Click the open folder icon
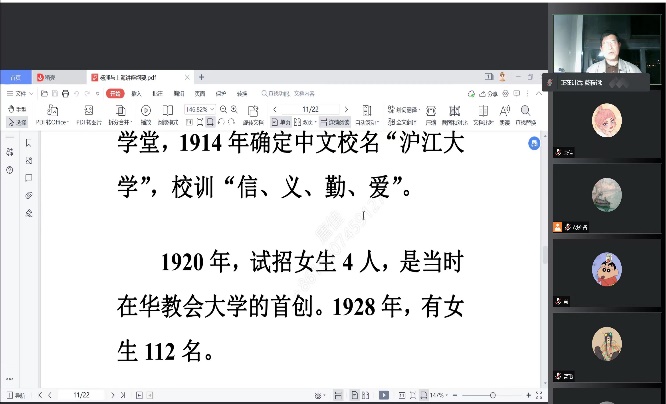The height and width of the screenshot is (404, 666). pyautogui.click(x=44, y=93)
